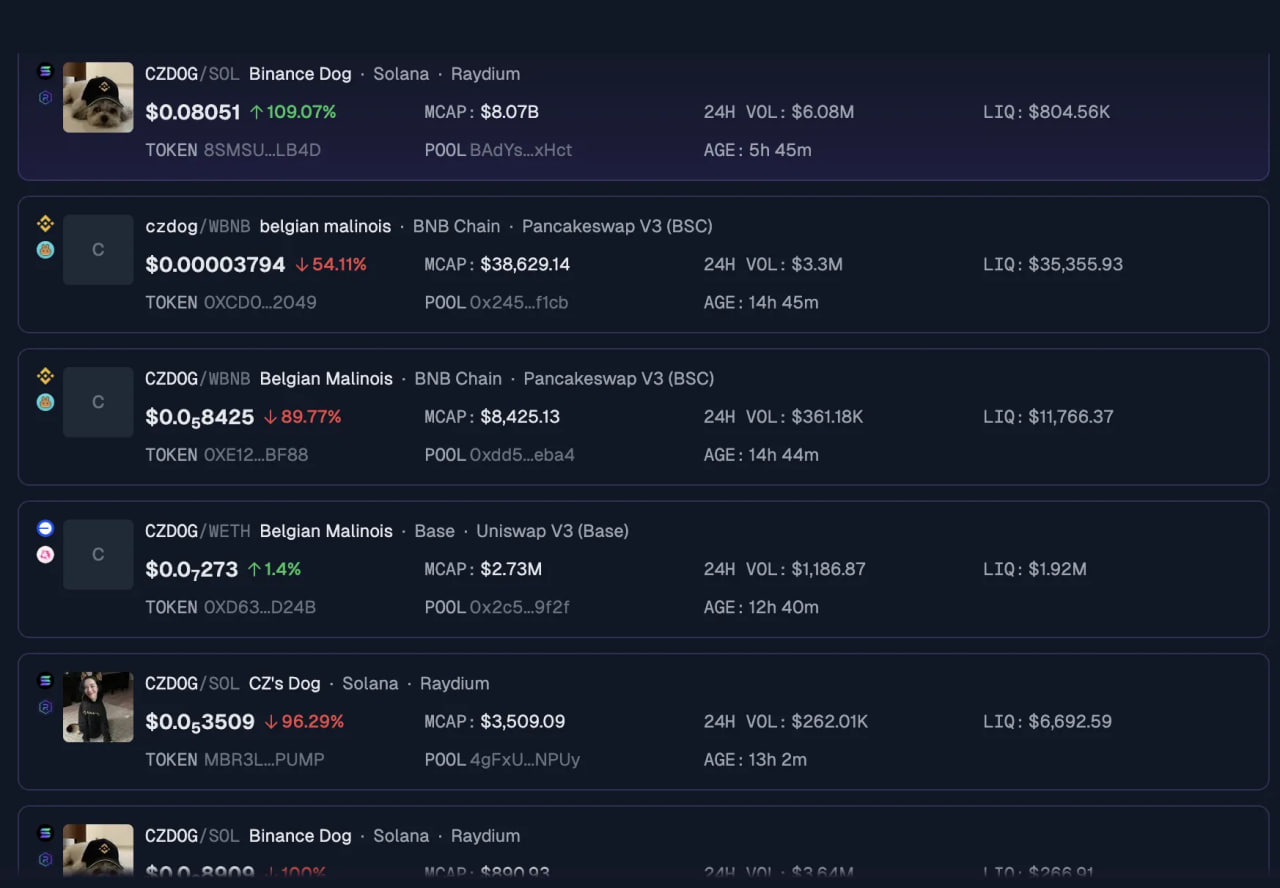The width and height of the screenshot is (1280, 888).
Task: Click the liquidity value $1.92M
Action: pos(1058,569)
